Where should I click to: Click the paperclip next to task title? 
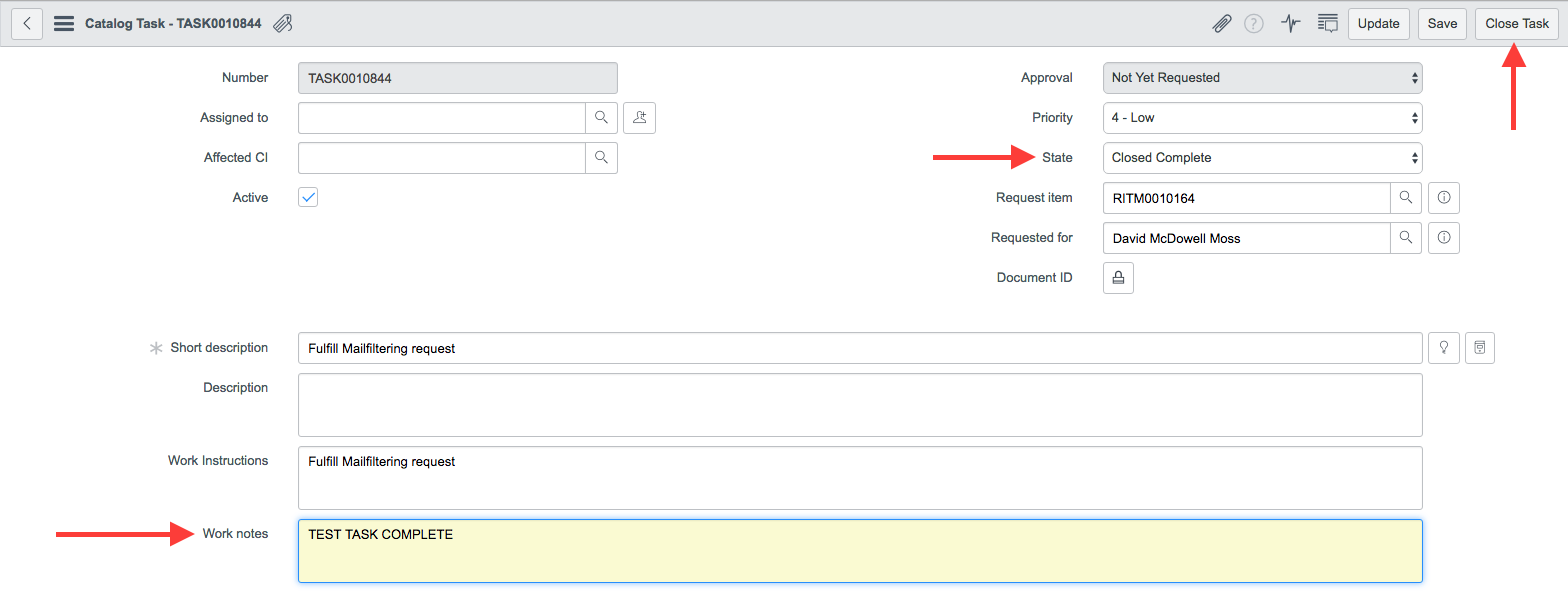click(x=283, y=23)
